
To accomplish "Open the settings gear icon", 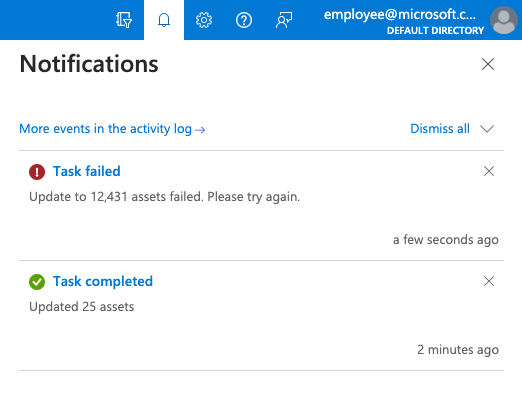I will click(x=204, y=20).
